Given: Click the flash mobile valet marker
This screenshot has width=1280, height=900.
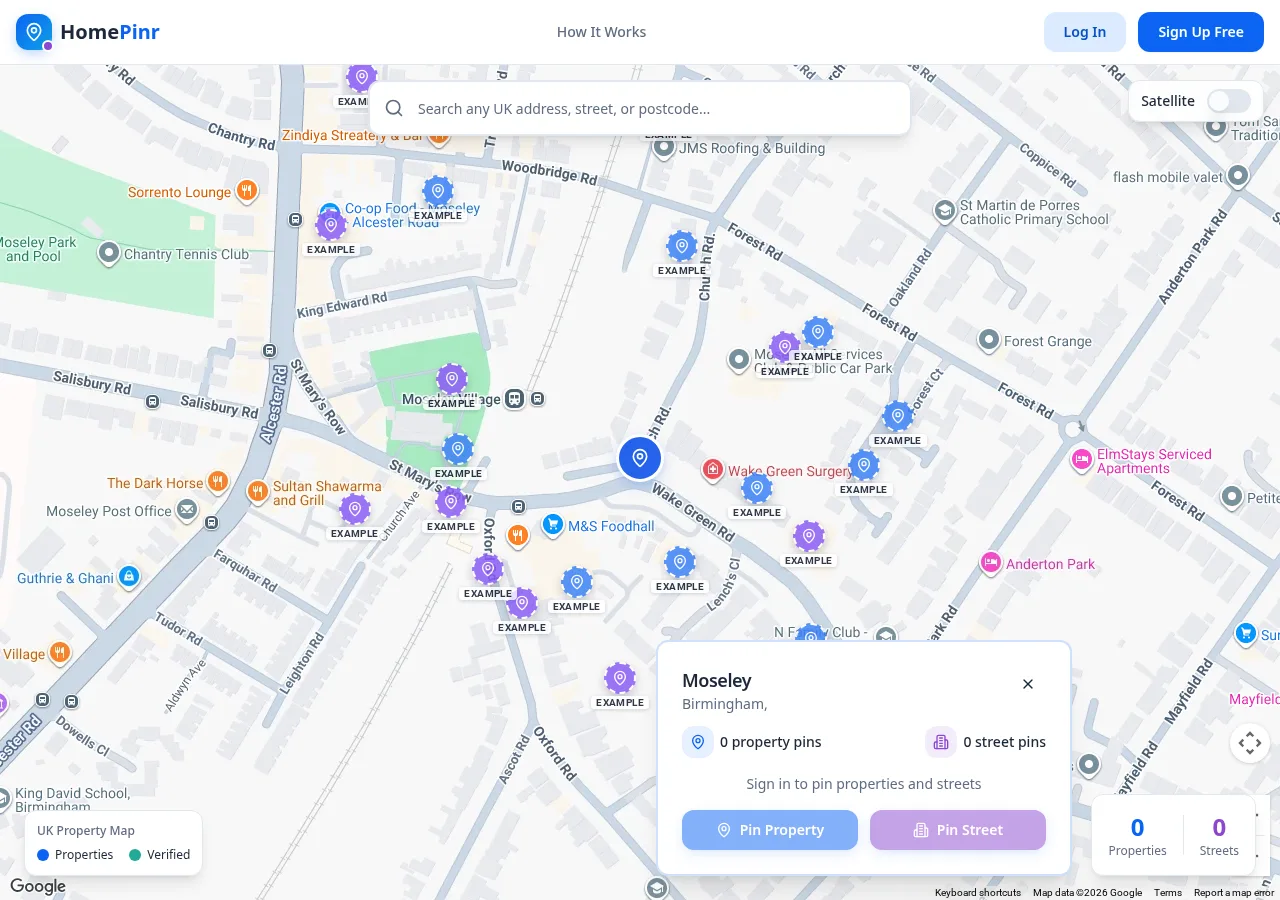Looking at the screenshot, I should (x=1238, y=176).
